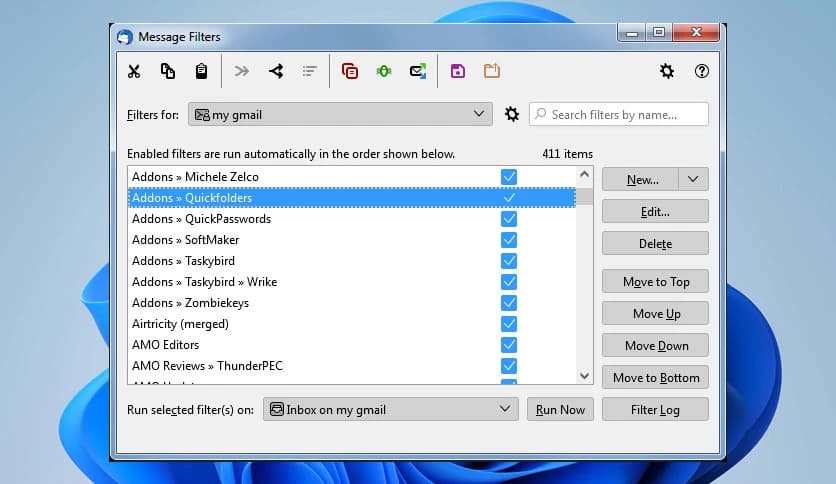836x484 pixels.
Task: Click the double chevron toolbar icon
Action: [x=242, y=71]
